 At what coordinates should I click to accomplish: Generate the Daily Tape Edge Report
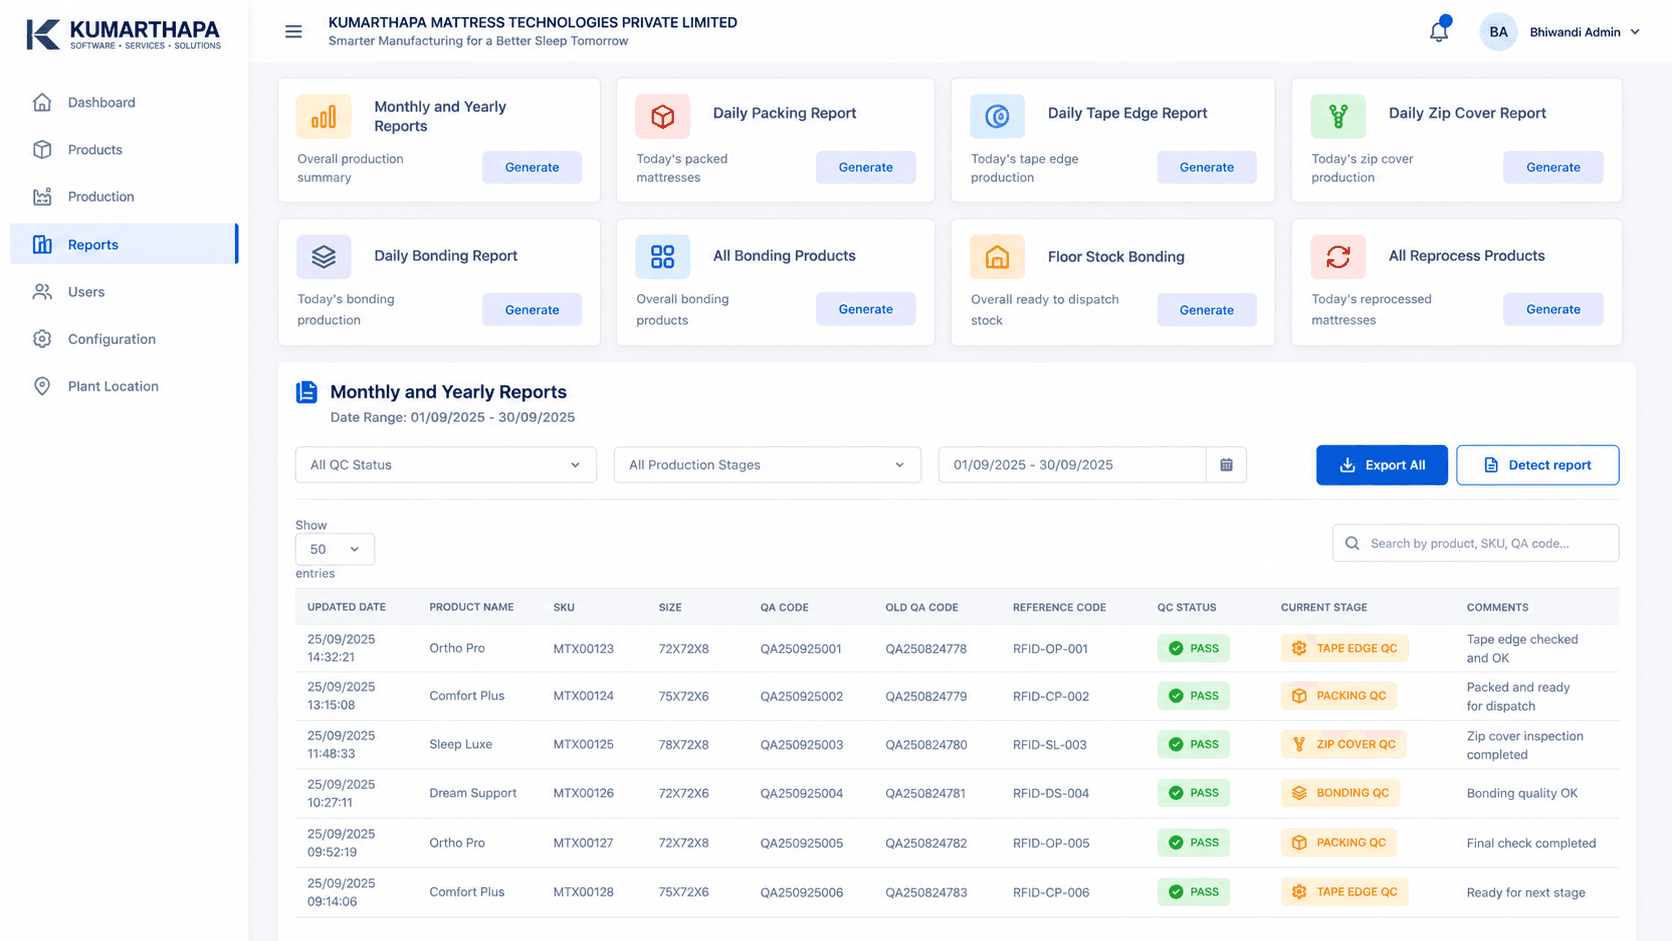1207,167
